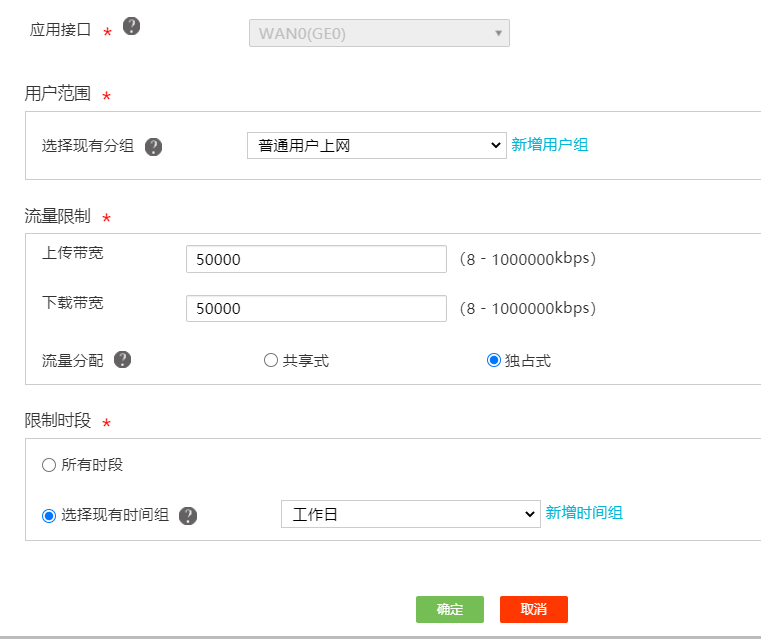Choose the 所有时段 radio option

(x=49, y=465)
